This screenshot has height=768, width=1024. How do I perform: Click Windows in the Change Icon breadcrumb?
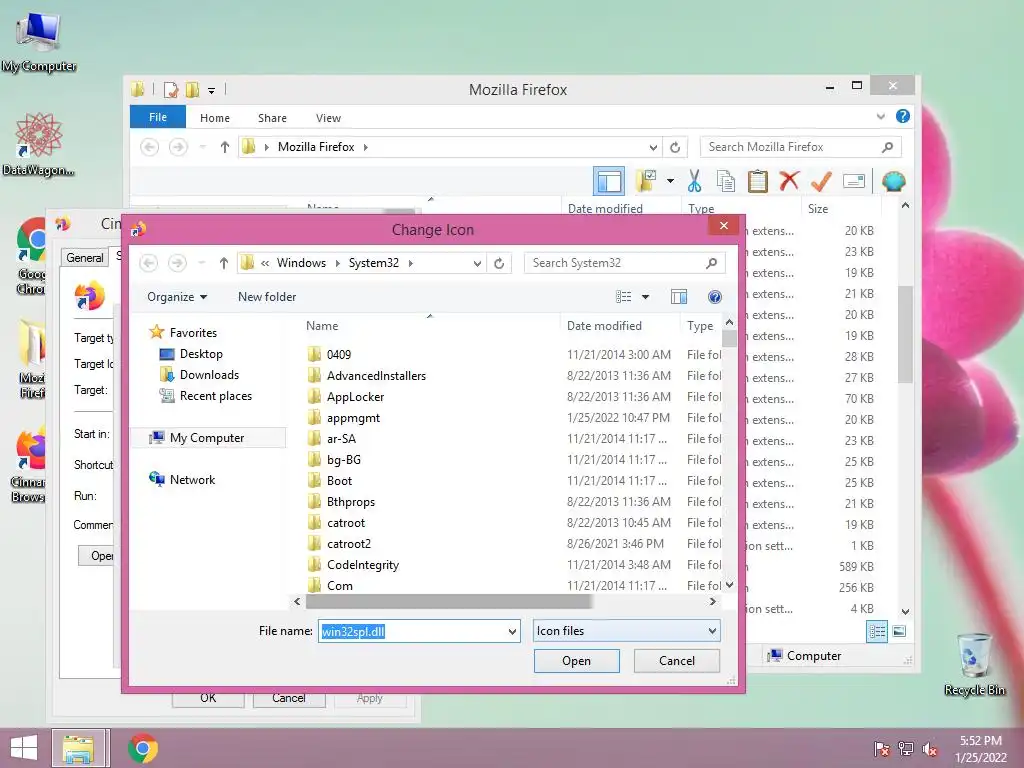(301, 263)
